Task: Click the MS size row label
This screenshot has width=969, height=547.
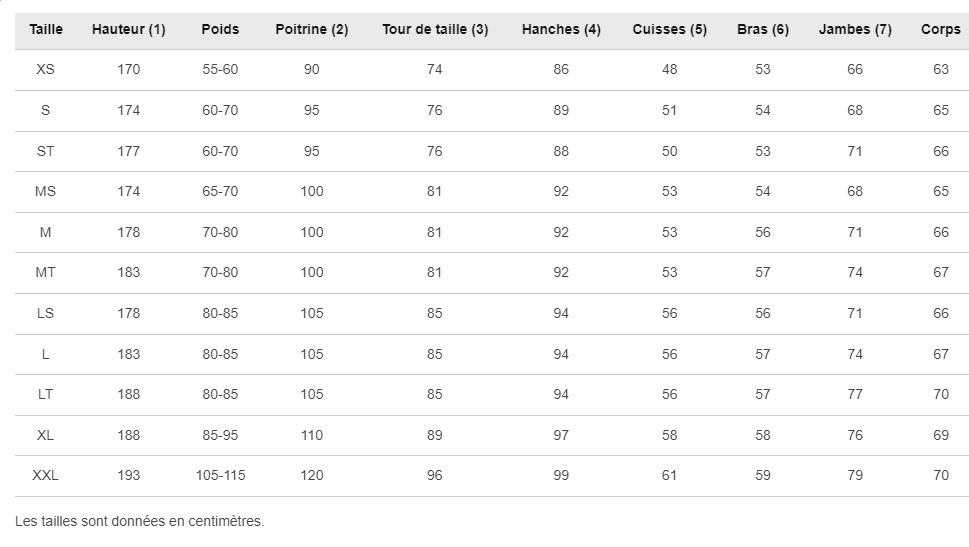Action: [x=45, y=191]
